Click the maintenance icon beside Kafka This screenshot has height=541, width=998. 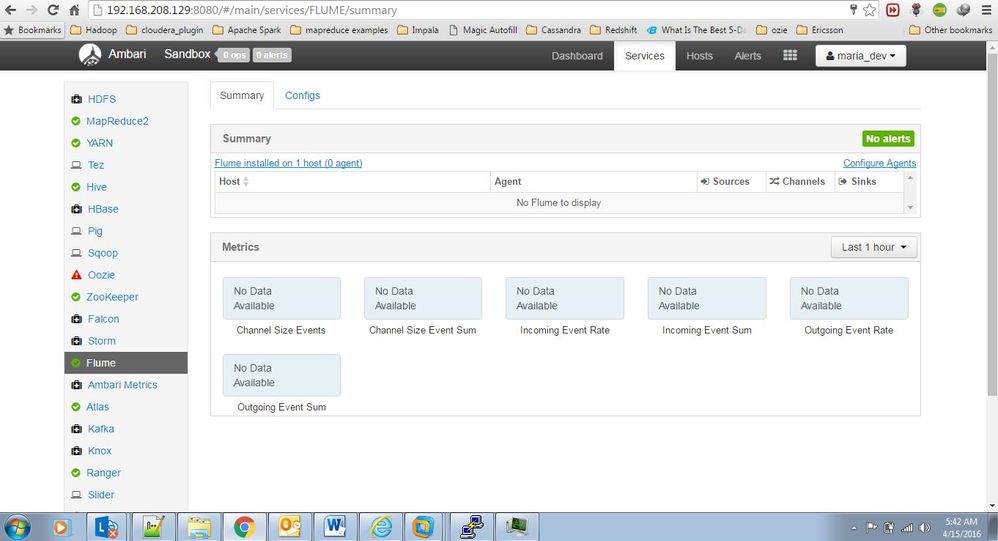click(x=76, y=429)
